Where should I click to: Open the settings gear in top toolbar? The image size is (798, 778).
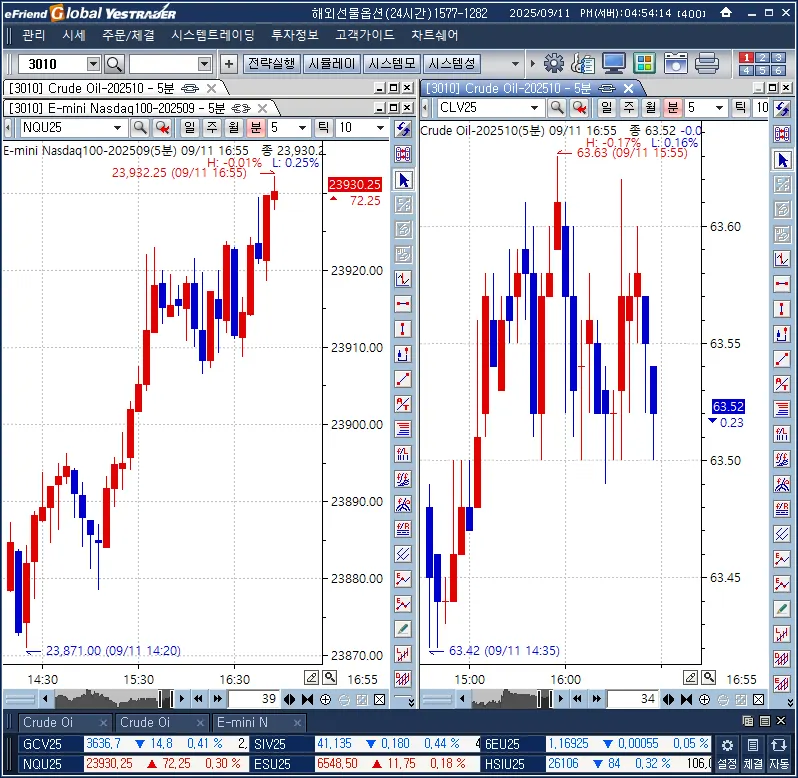(554, 64)
